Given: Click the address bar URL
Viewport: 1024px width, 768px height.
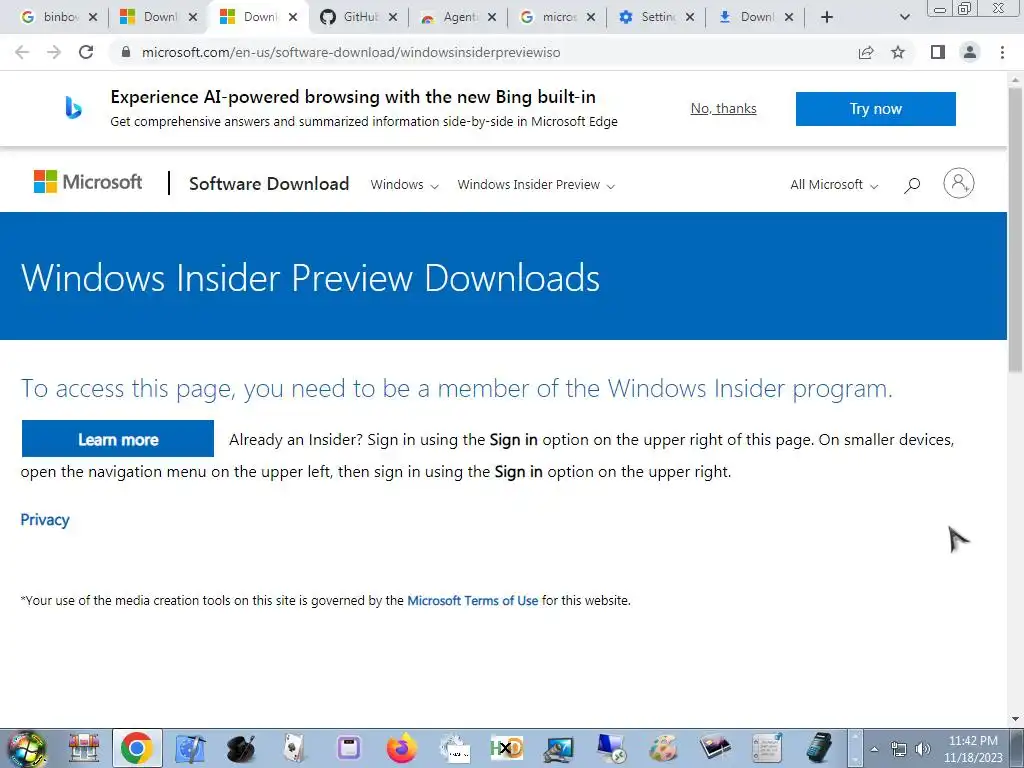Looking at the screenshot, I should pyautogui.click(x=351, y=52).
